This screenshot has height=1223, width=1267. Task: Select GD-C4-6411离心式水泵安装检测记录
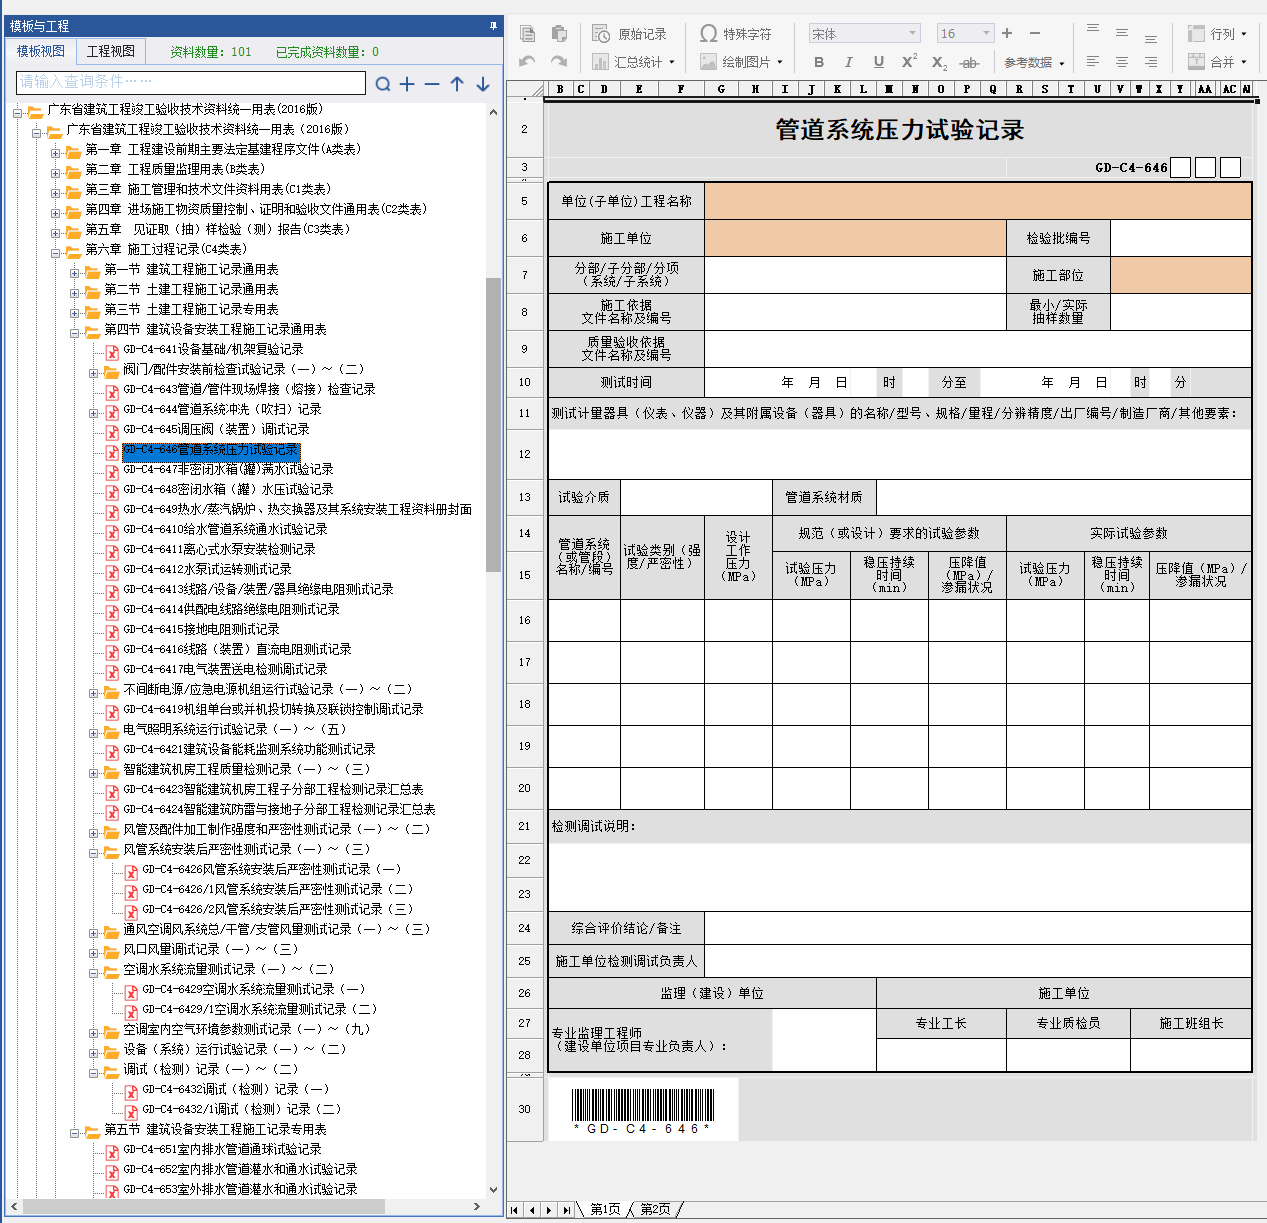pyautogui.click(x=219, y=549)
